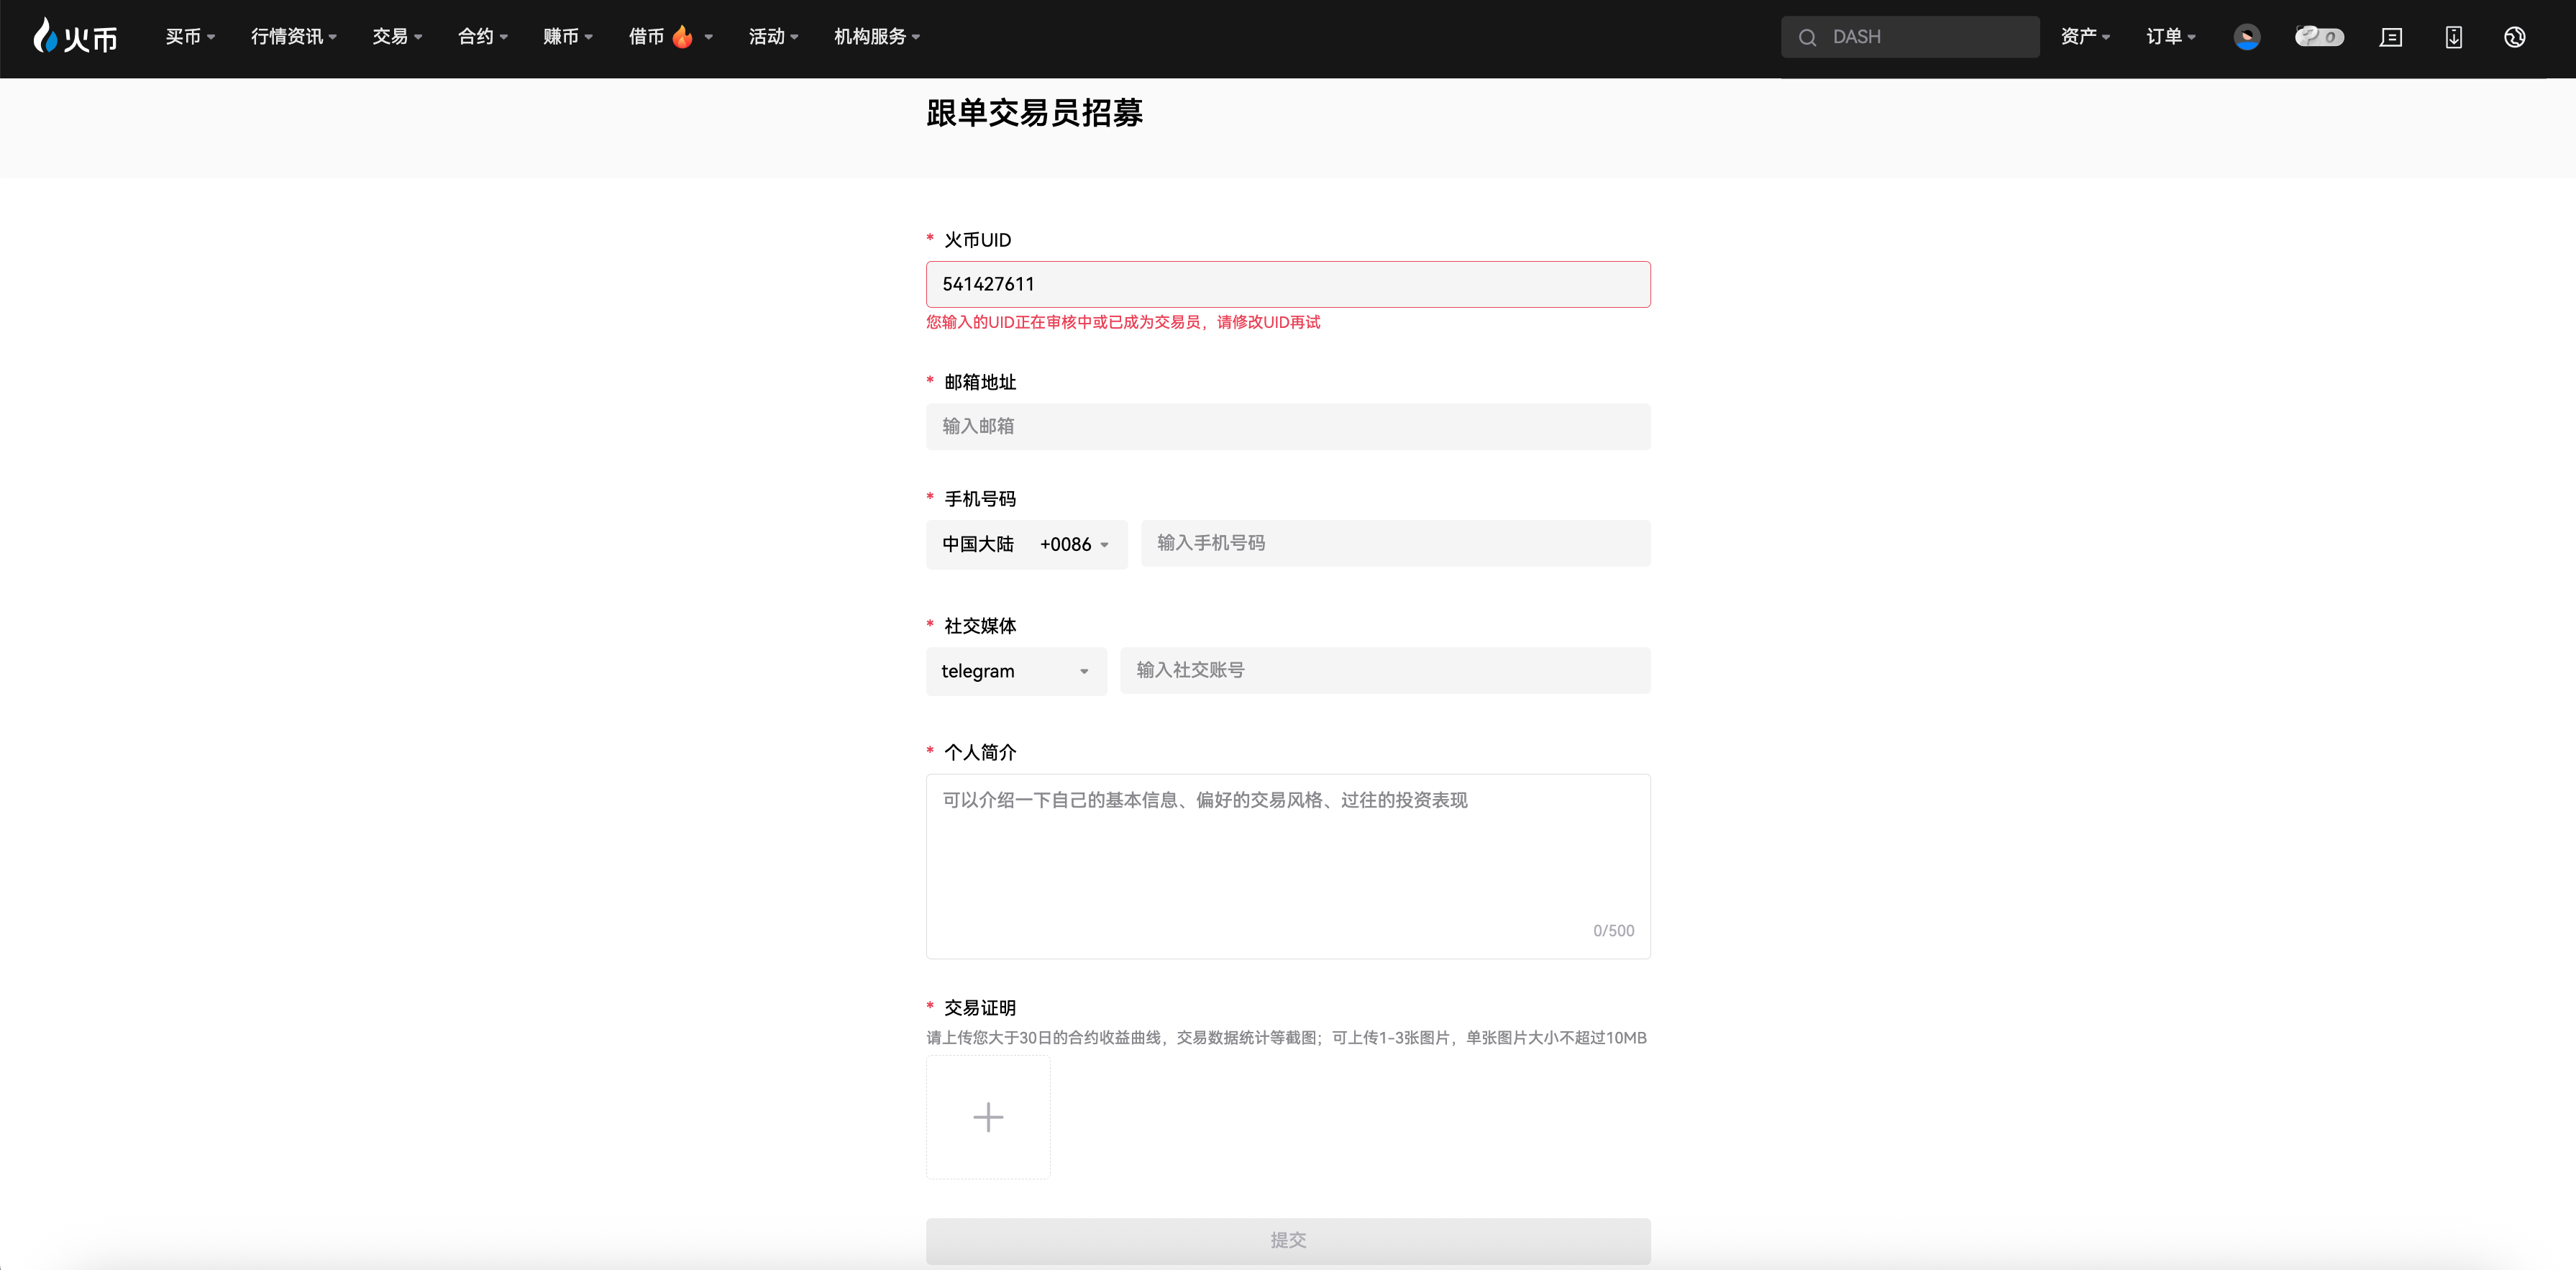Image resolution: width=2576 pixels, height=1270 pixels.
Task: Open the 买币 menu
Action: tap(190, 37)
